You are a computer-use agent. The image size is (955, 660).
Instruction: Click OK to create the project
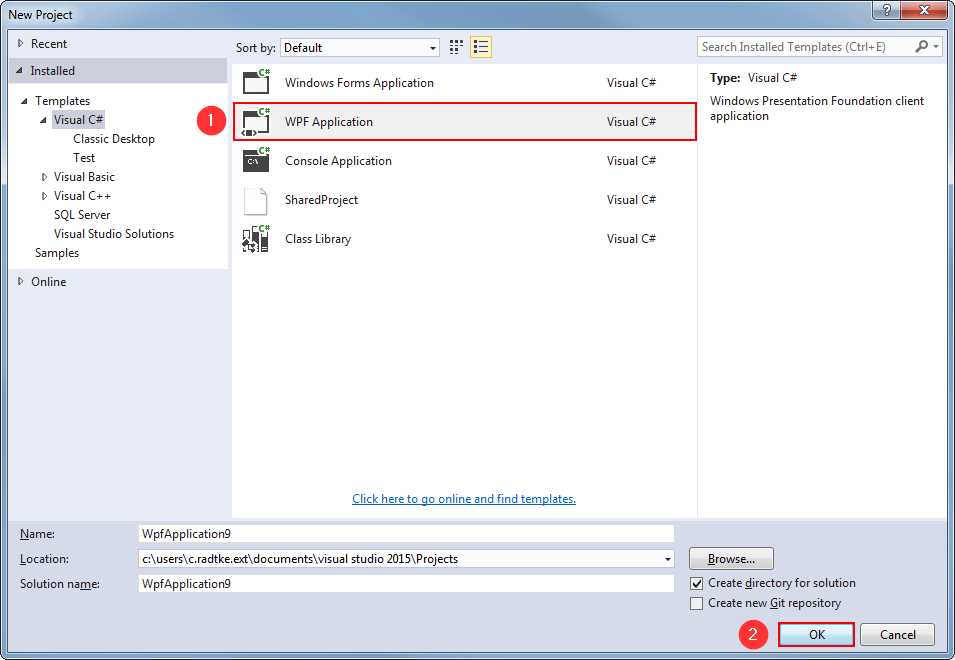pyautogui.click(x=816, y=634)
